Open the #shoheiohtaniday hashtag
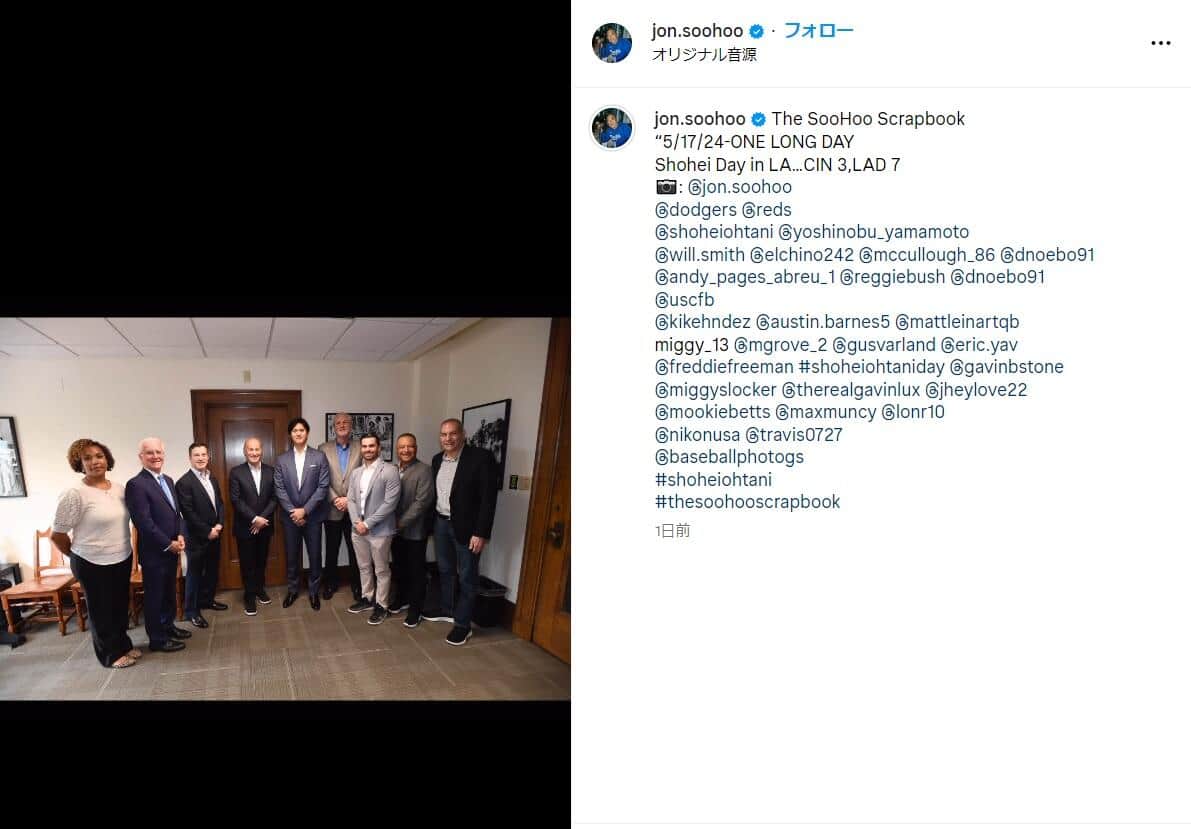This screenshot has width=1191, height=829. tap(871, 367)
